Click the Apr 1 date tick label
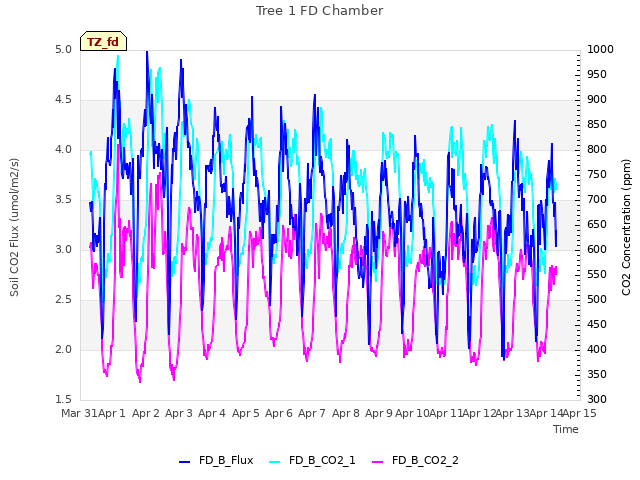The image size is (640, 480). [112, 413]
